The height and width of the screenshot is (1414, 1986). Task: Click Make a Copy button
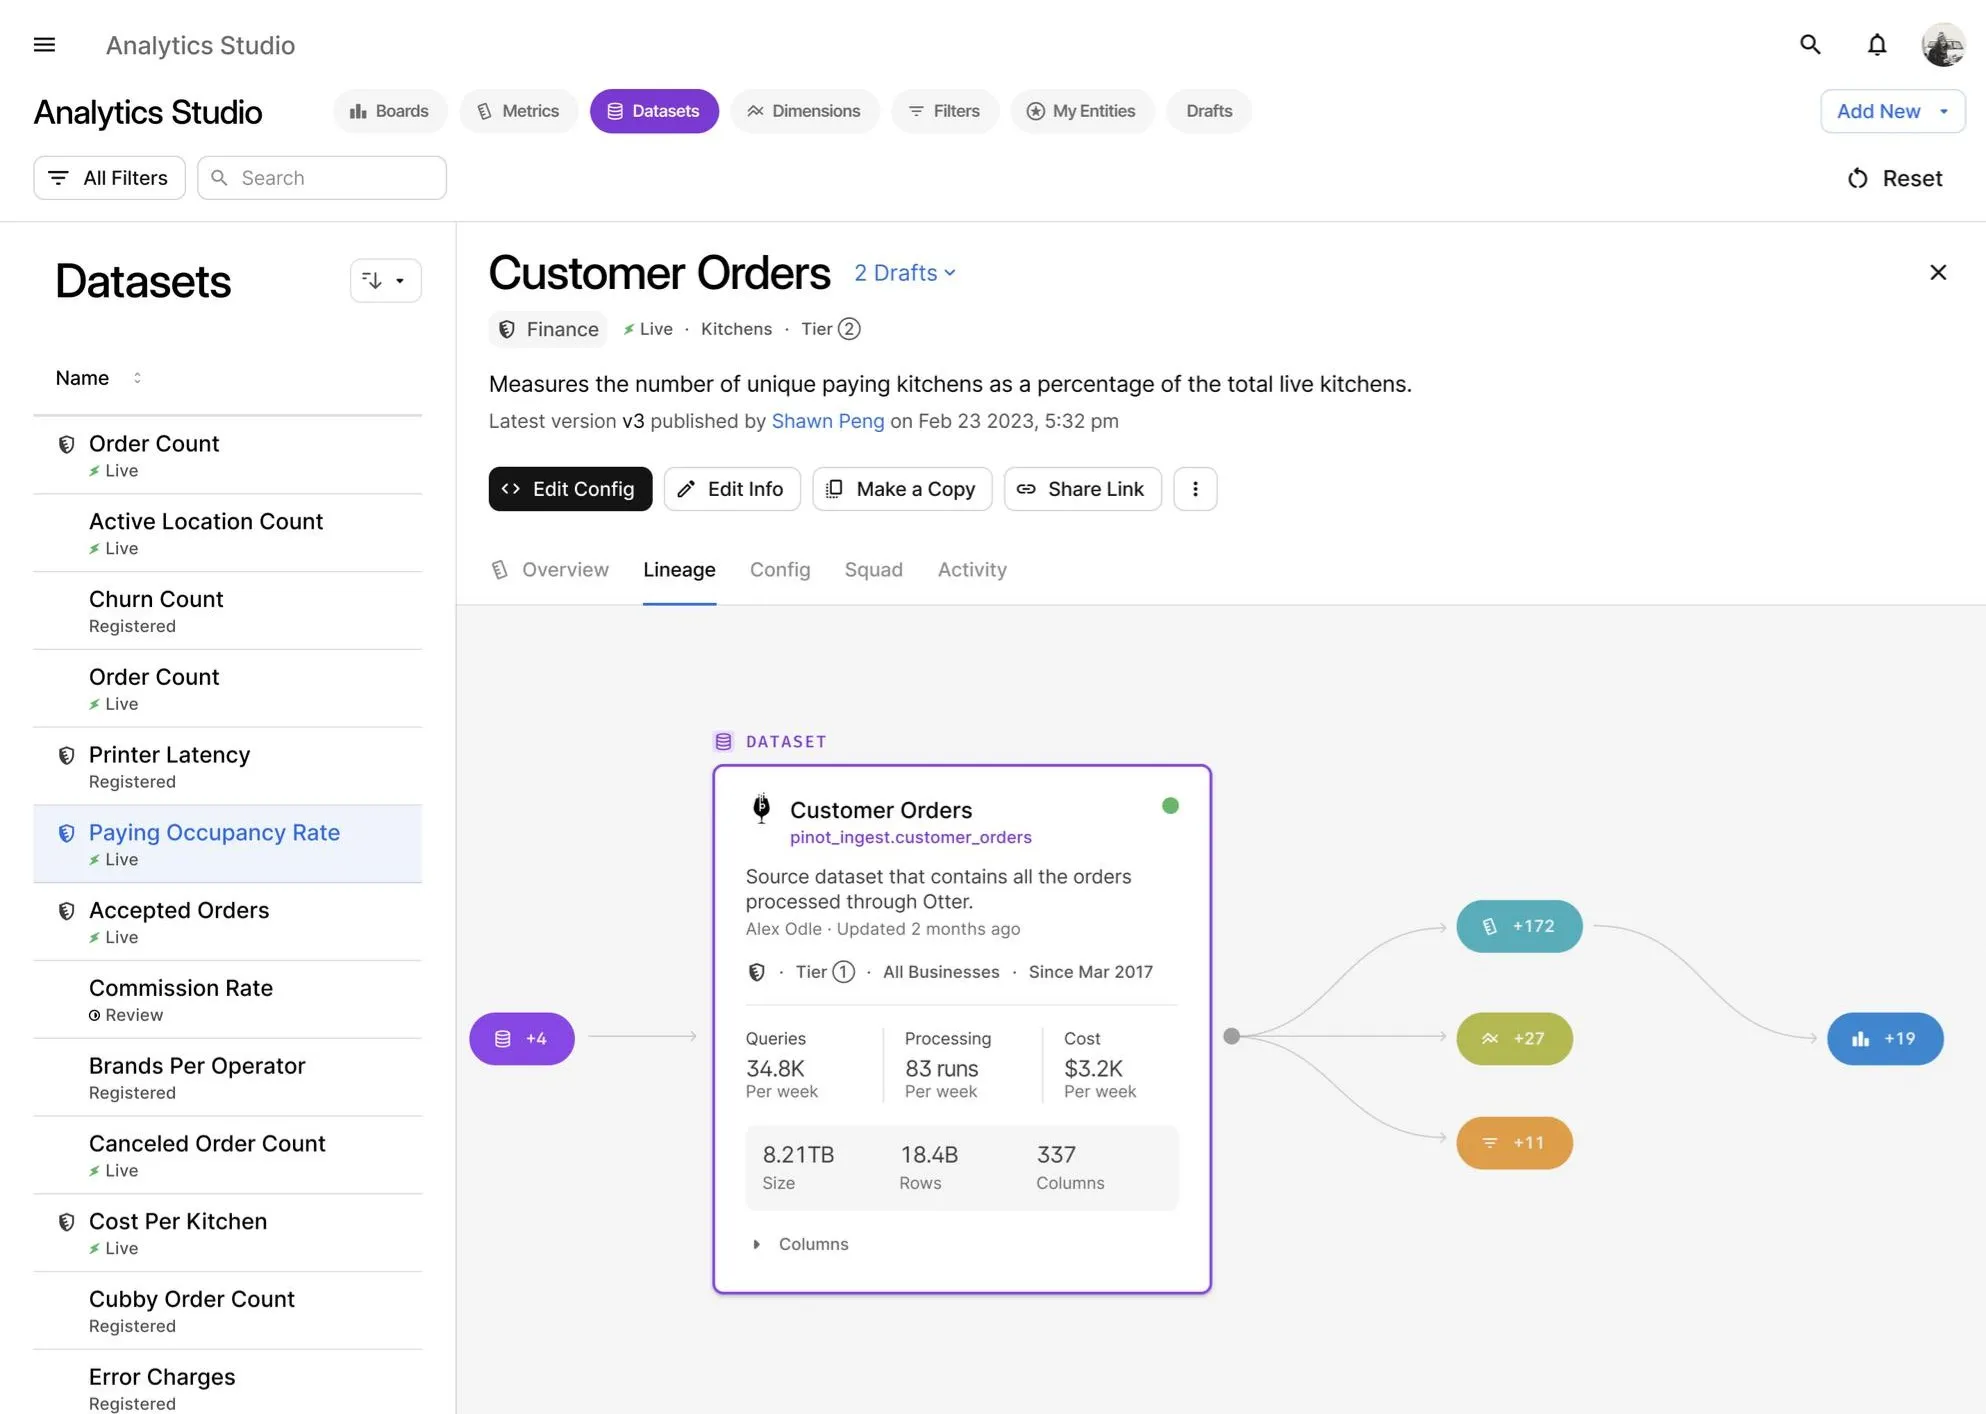pos(901,489)
